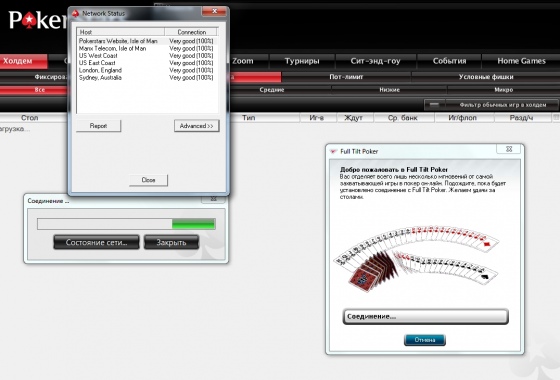Select the Home Games tab
560x380 pixels.
(521, 61)
